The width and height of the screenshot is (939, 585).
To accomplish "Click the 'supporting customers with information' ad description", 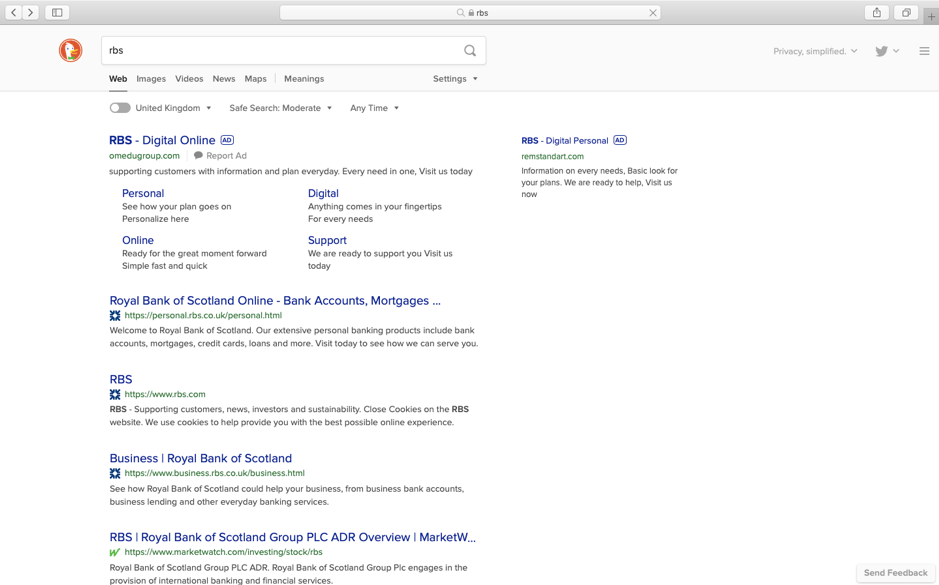I will (290, 171).
